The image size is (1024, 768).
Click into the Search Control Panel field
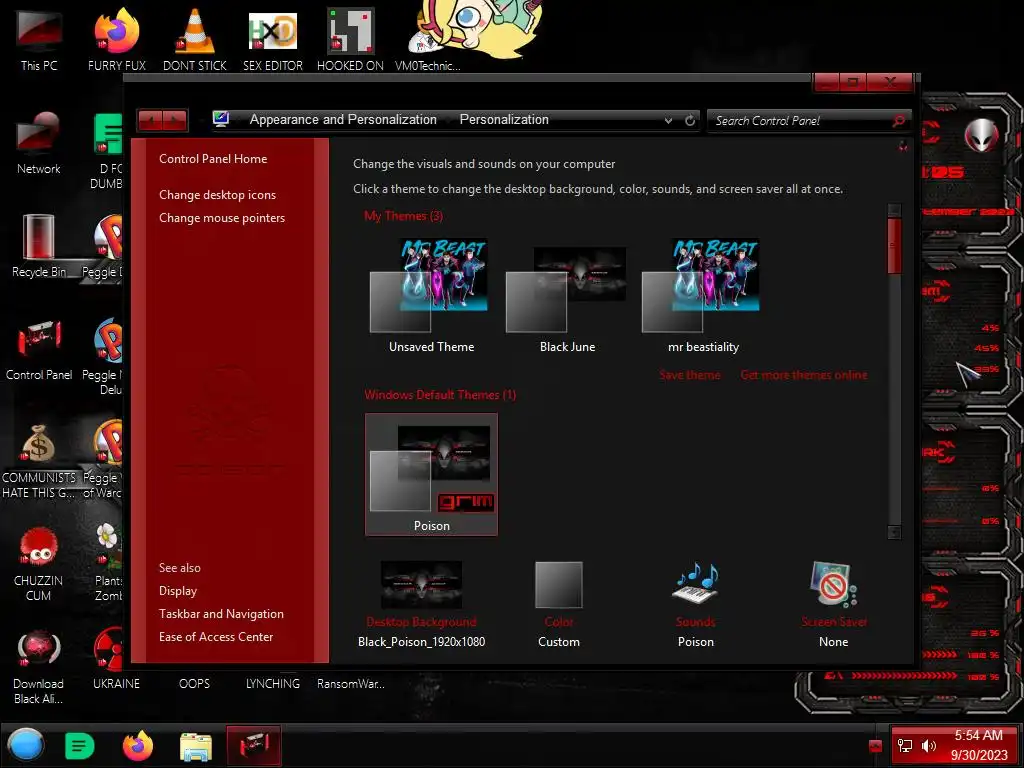[x=801, y=120]
